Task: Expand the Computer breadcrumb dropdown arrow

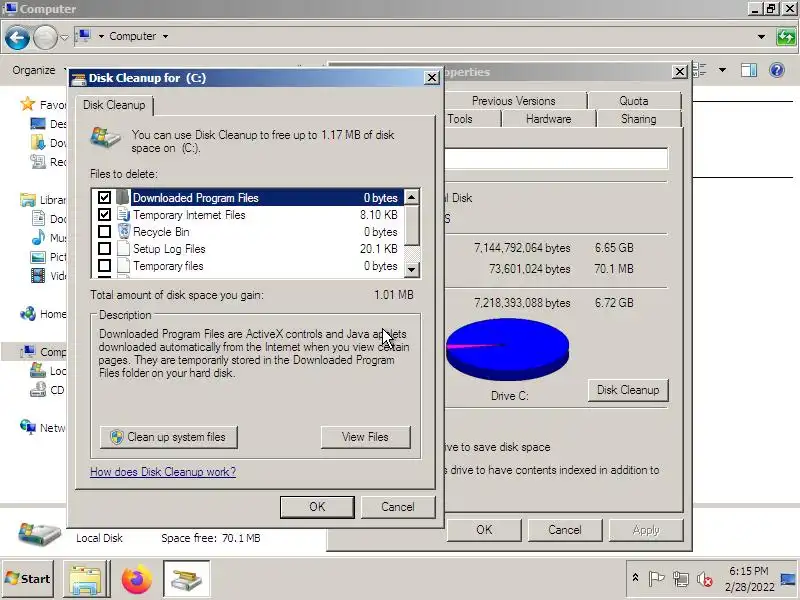Action: coord(165,36)
